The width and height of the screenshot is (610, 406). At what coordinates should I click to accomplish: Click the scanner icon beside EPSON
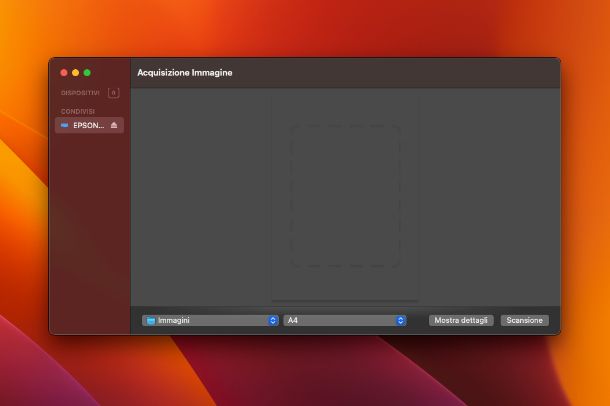[x=65, y=125]
